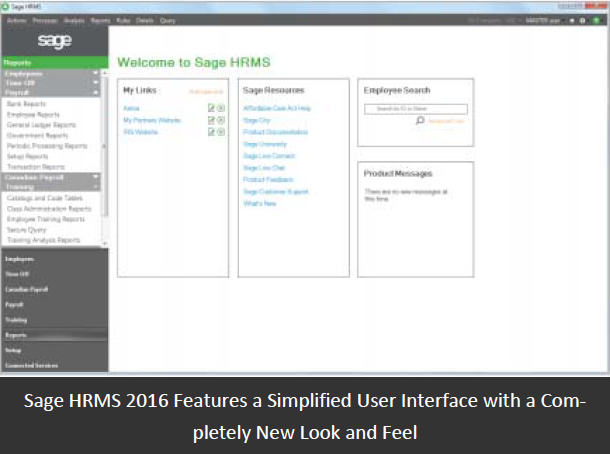Collapse the Payroll group in Reports list
This screenshot has width=610, height=454.
51,93
